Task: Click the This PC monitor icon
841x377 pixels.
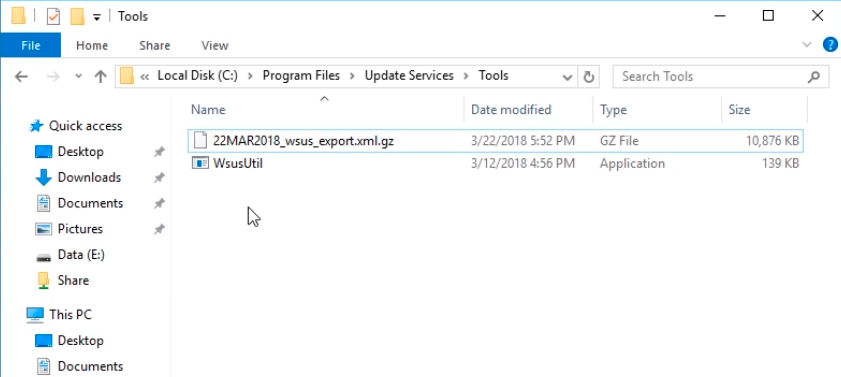Action: [x=35, y=315]
